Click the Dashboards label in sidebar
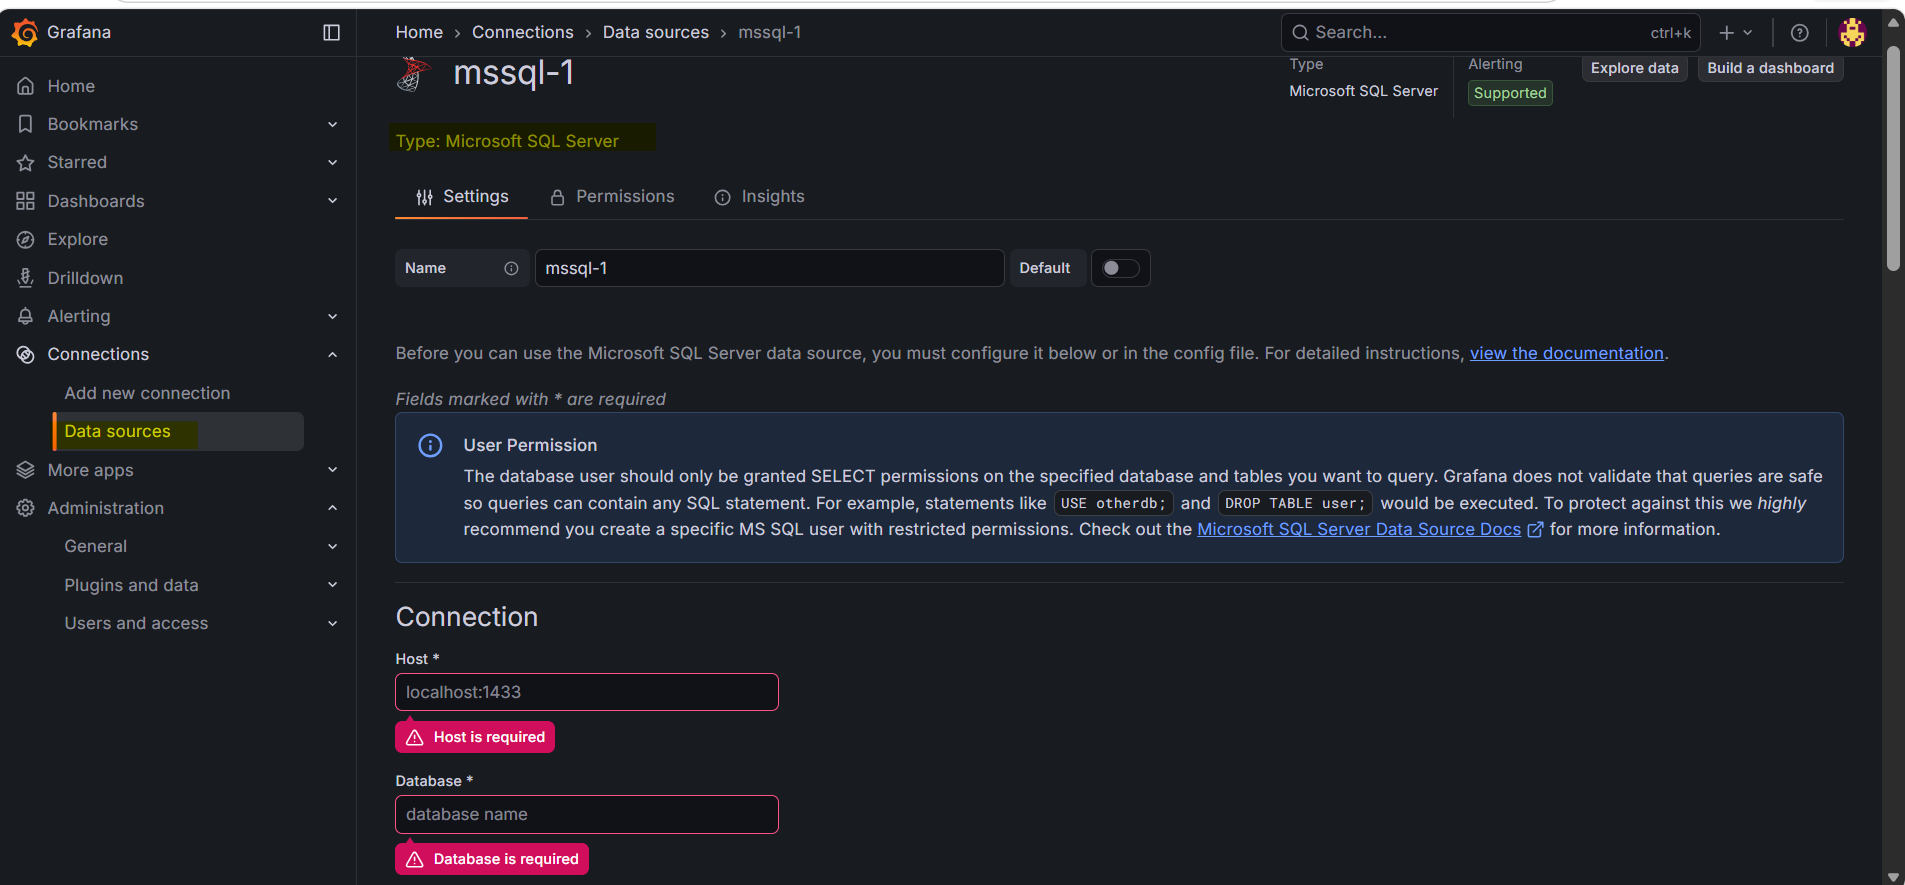This screenshot has width=1905, height=885. coord(96,201)
